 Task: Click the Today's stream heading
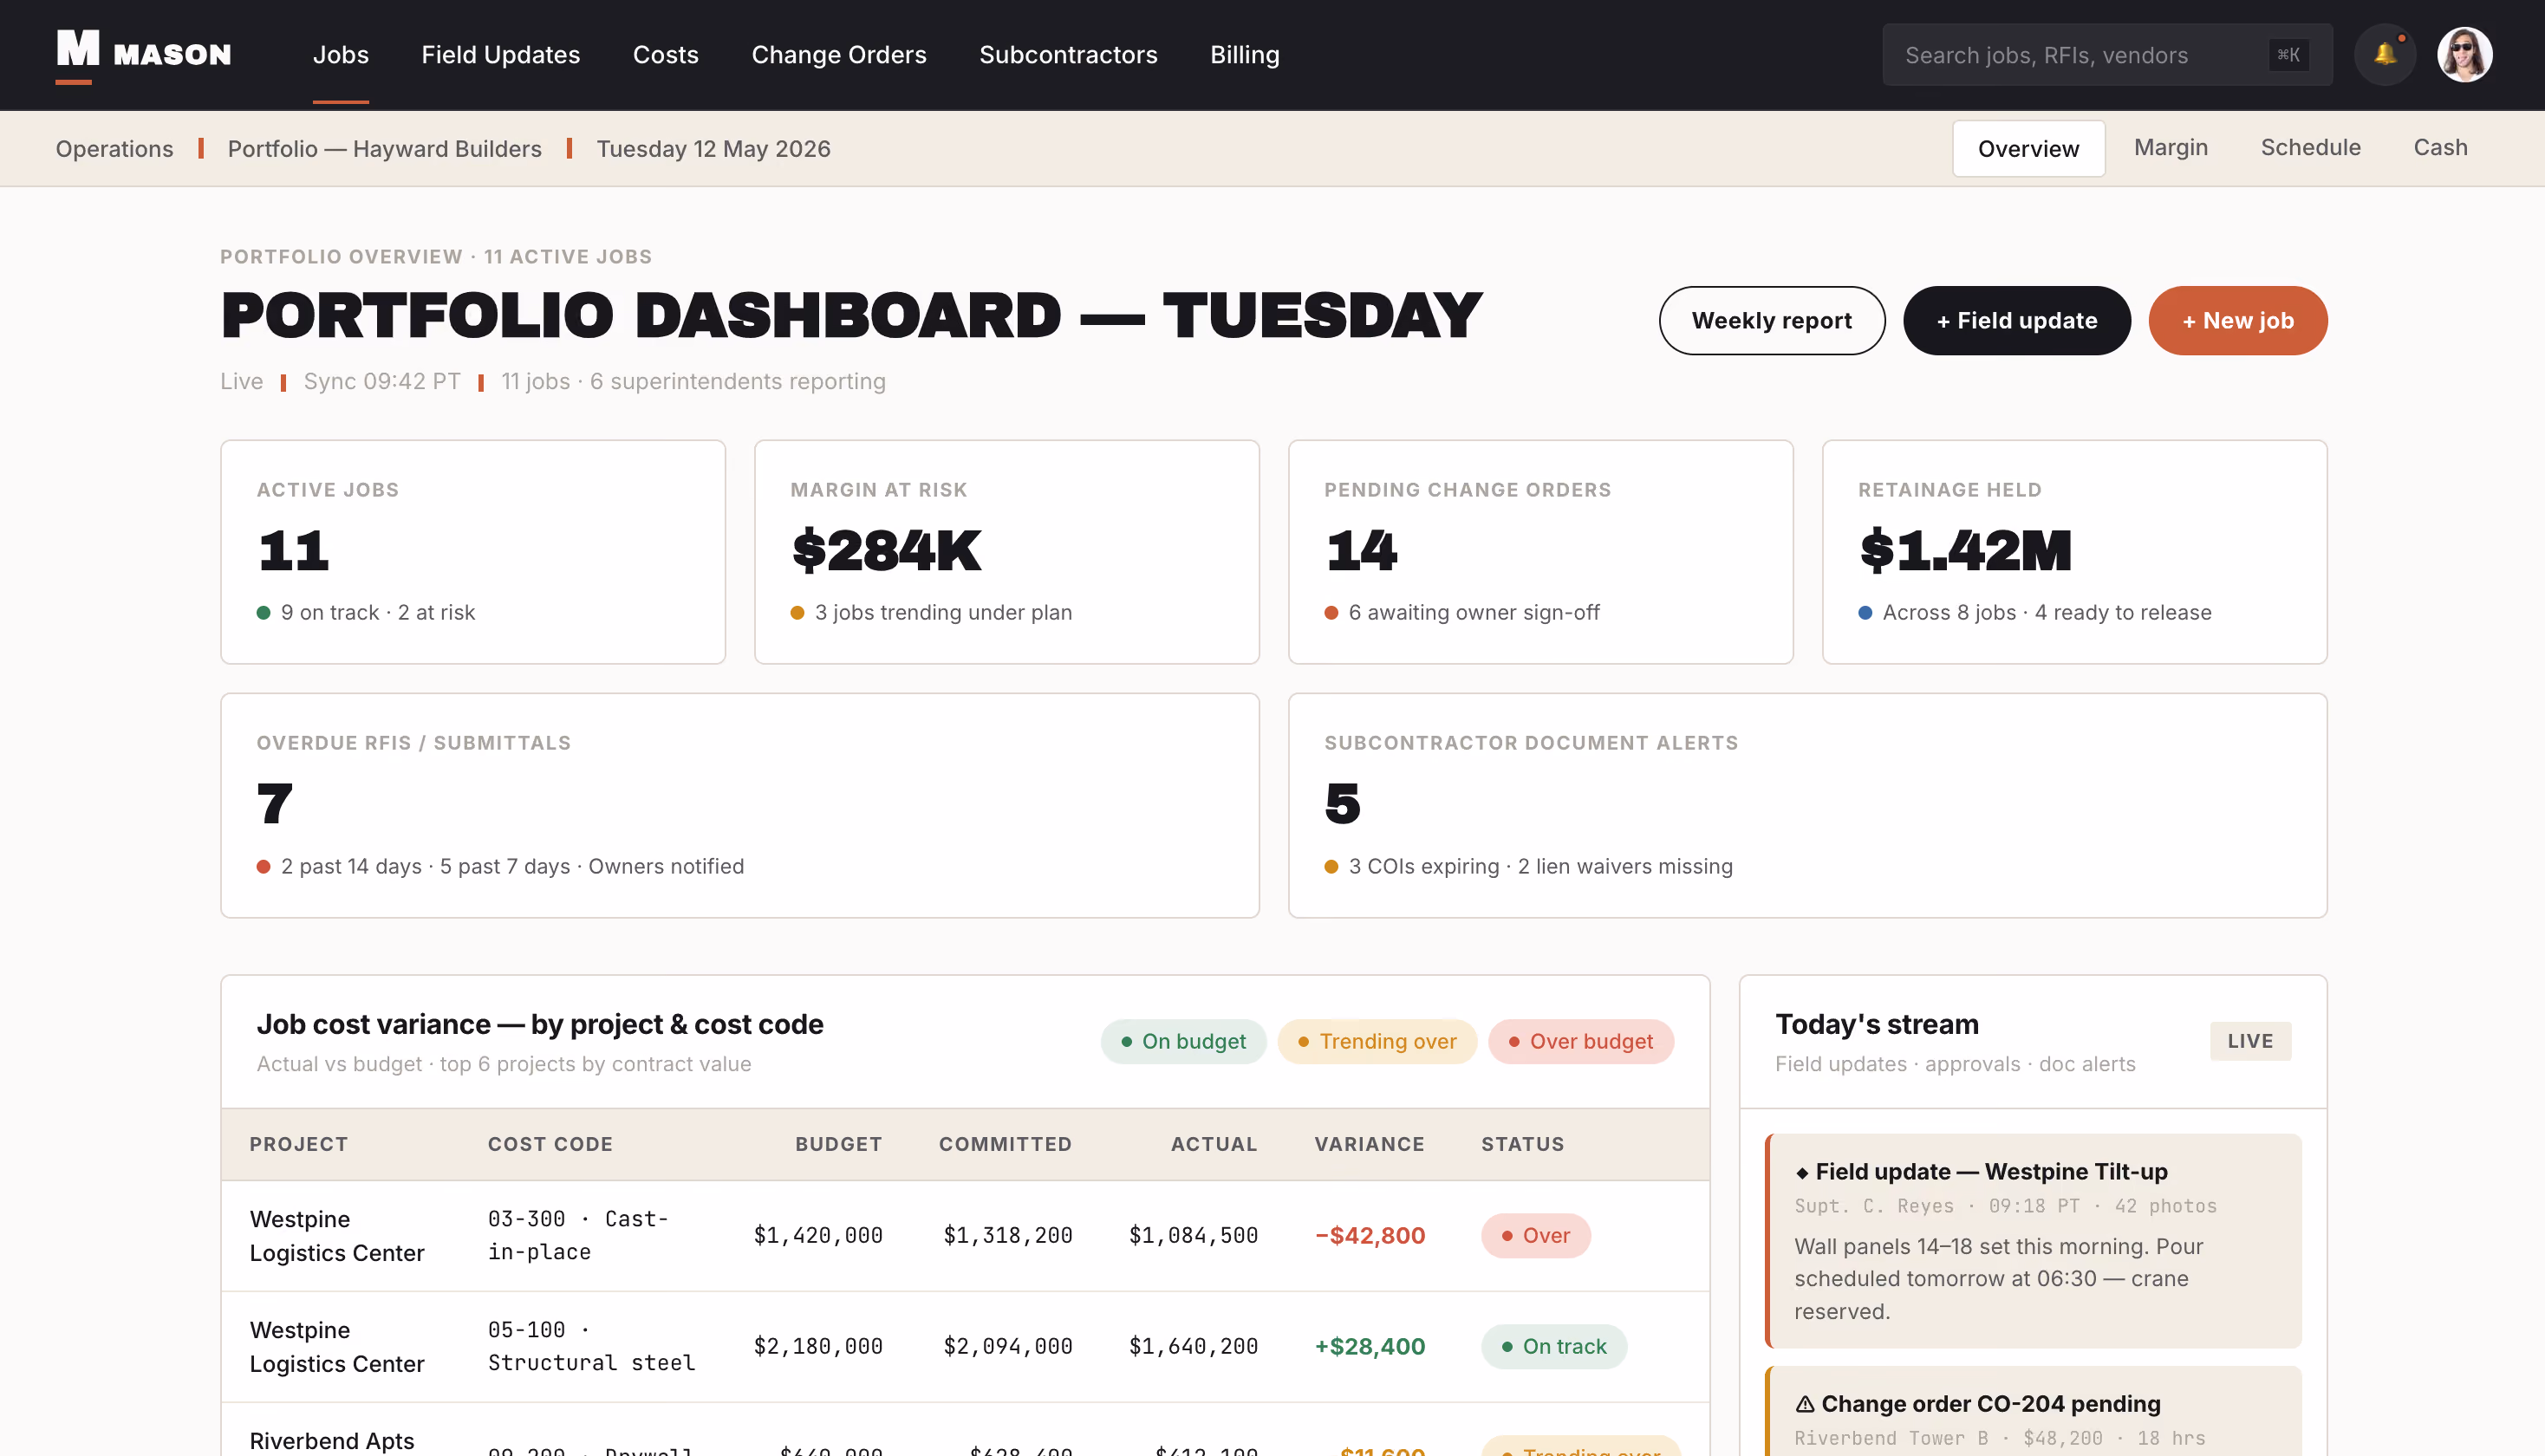tap(1877, 1024)
